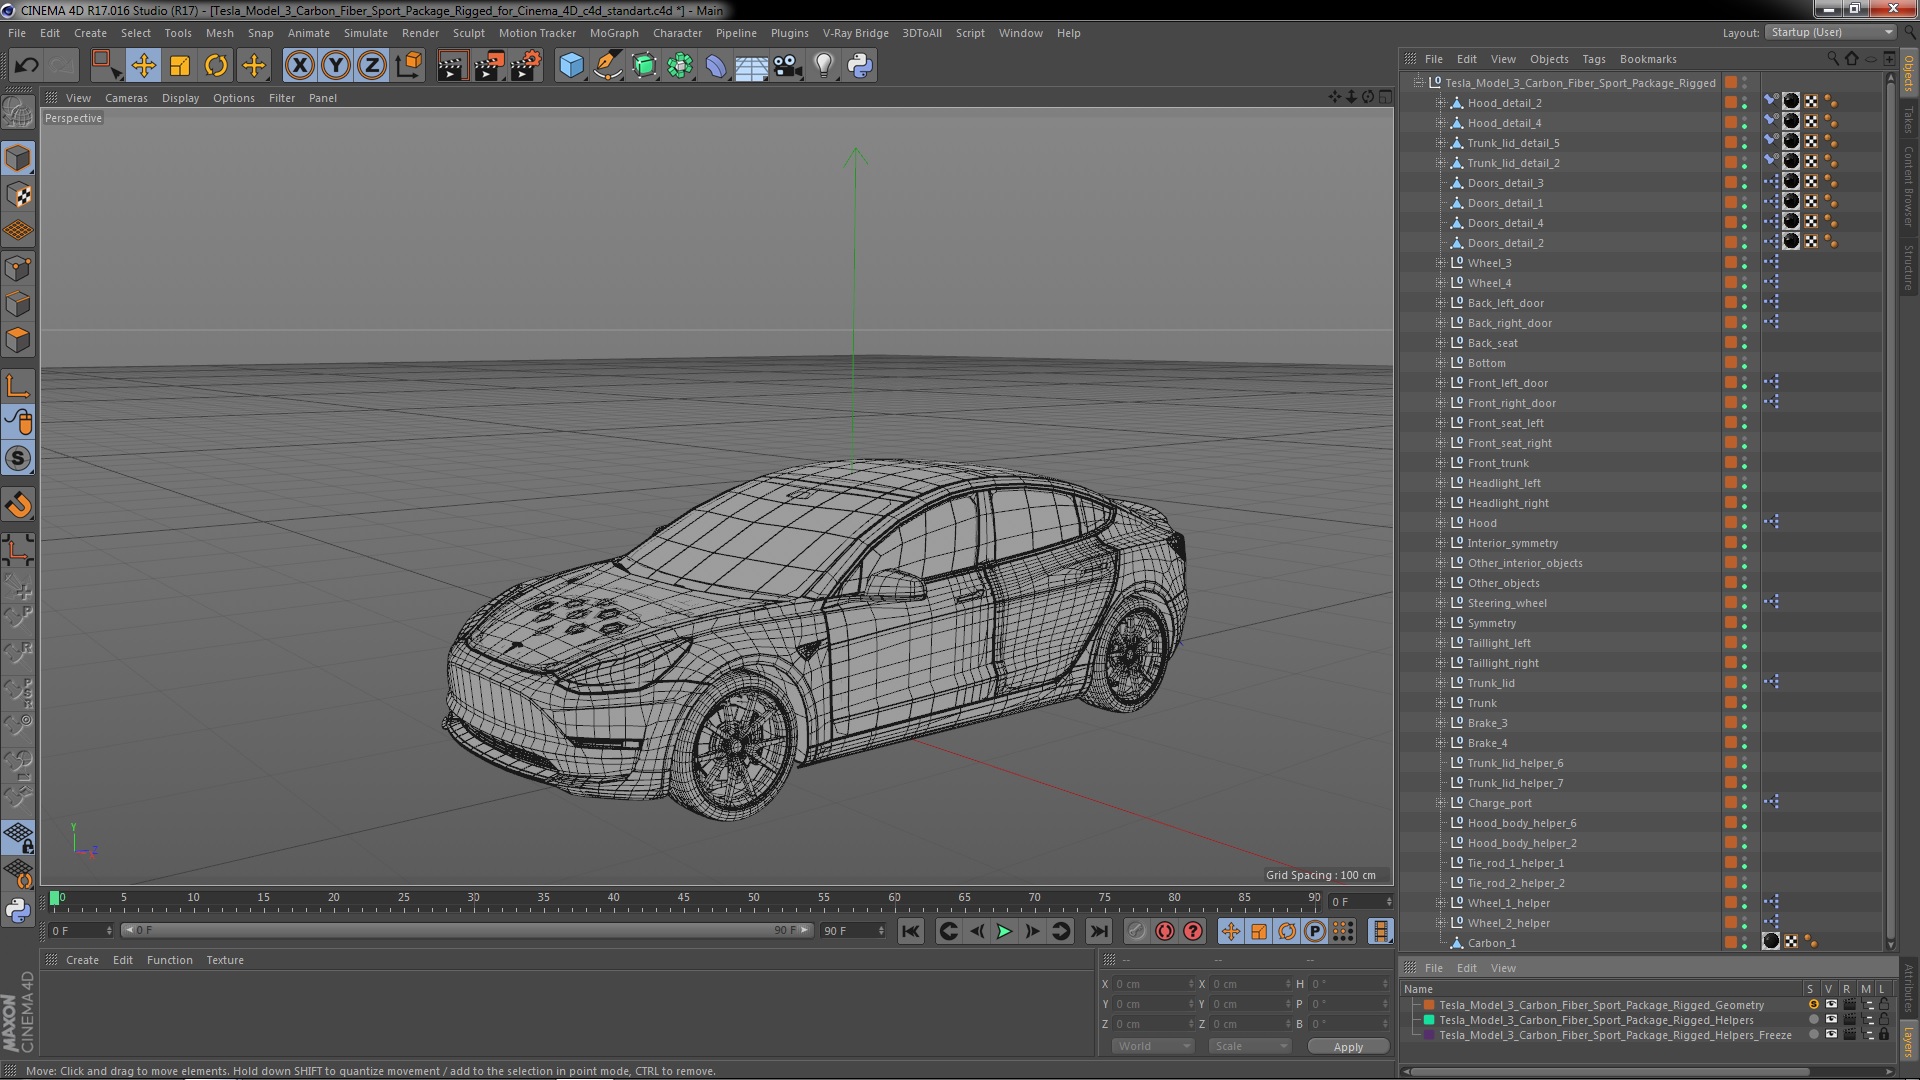
Task: Expand the Trunk_lid object
Action: pos(1441,683)
